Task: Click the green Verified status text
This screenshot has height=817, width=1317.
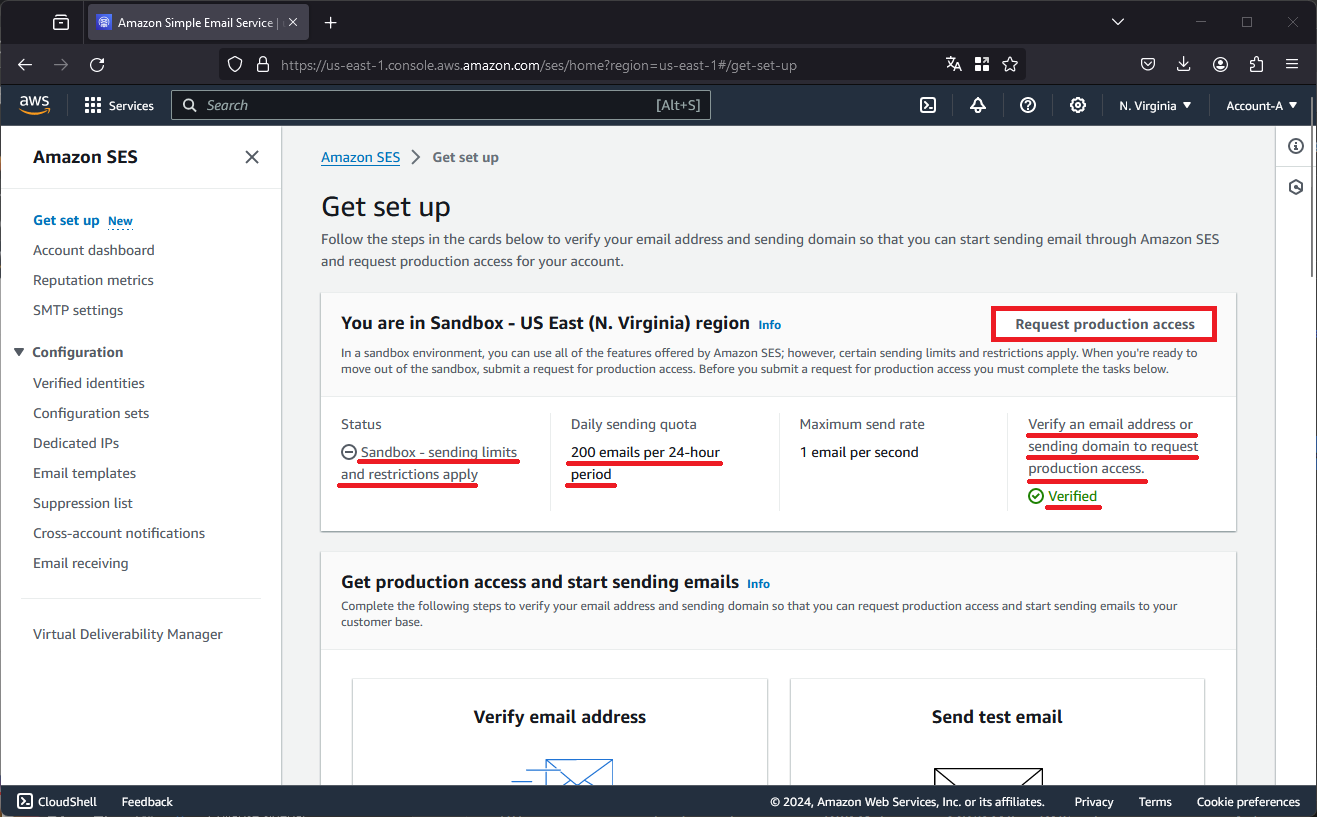Action: tap(1072, 496)
